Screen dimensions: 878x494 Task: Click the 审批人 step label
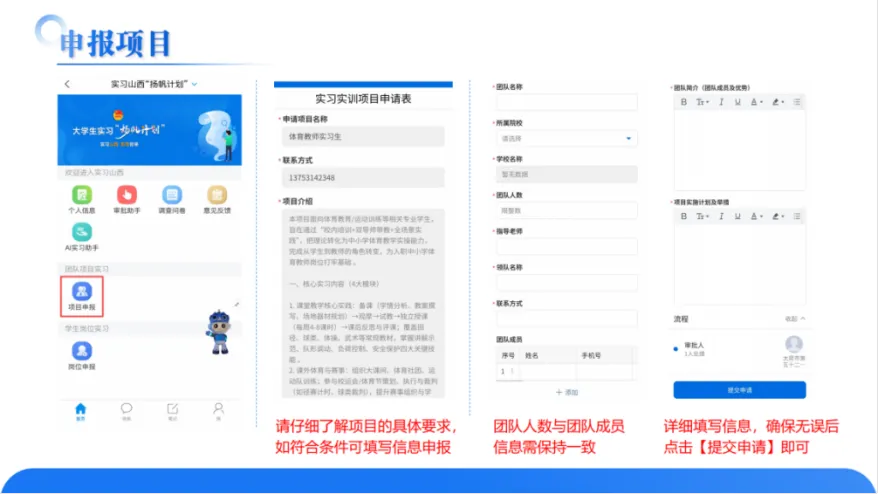pos(694,346)
